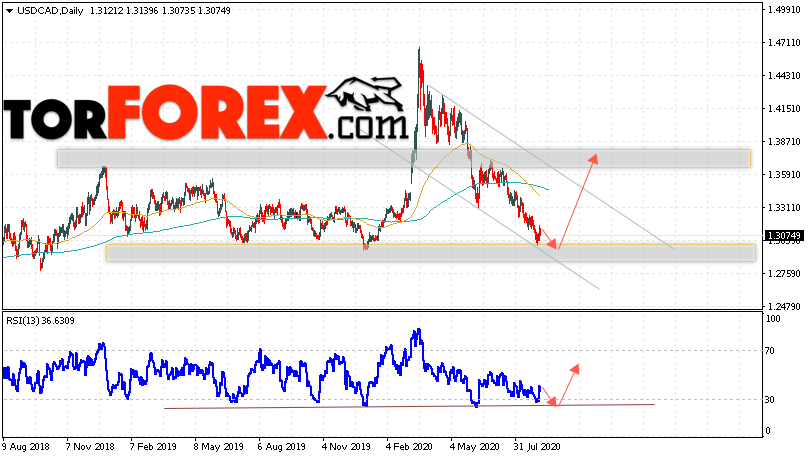Click the 7 Feb 2019 date label
The height and width of the screenshot is (458, 808).
154,446
